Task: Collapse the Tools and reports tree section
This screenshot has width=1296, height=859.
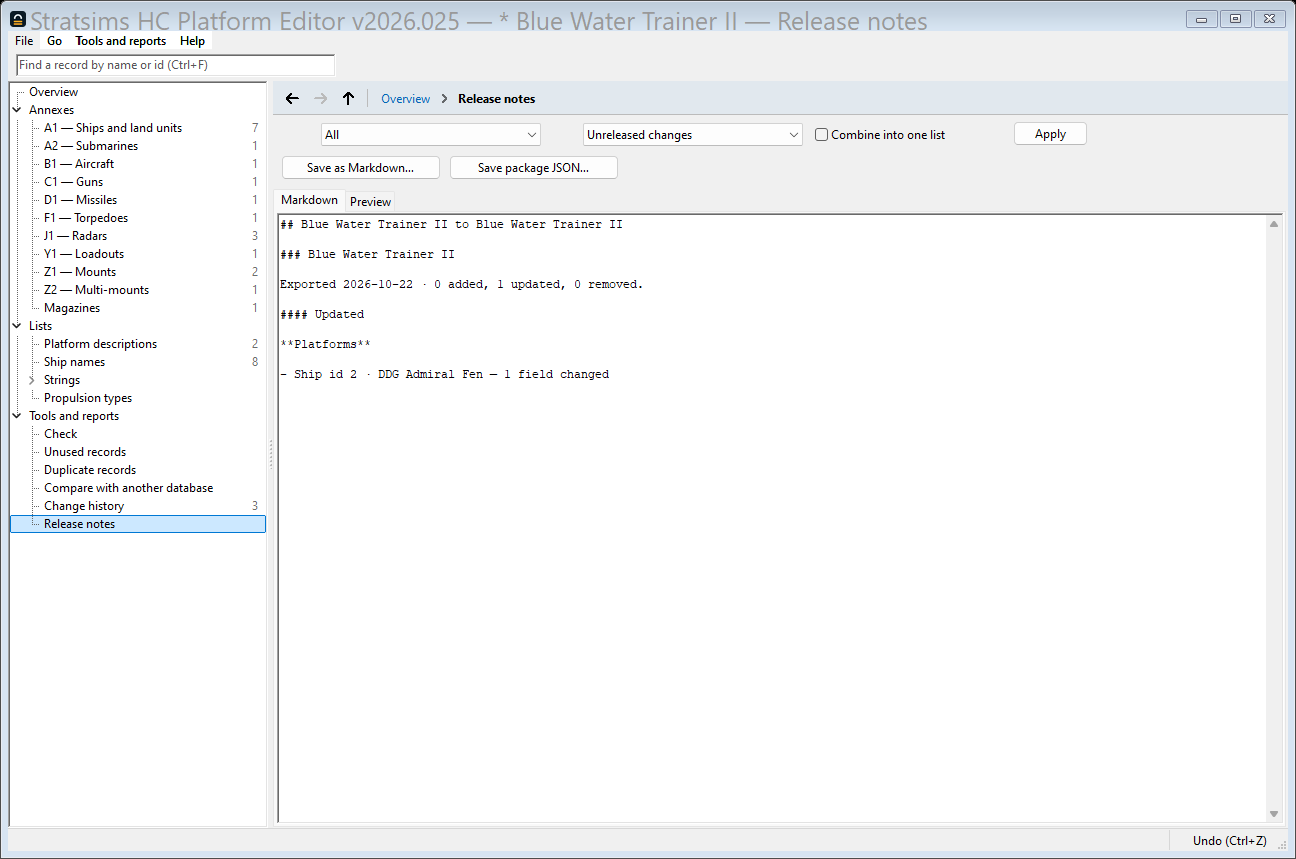Action: click(x=17, y=416)
